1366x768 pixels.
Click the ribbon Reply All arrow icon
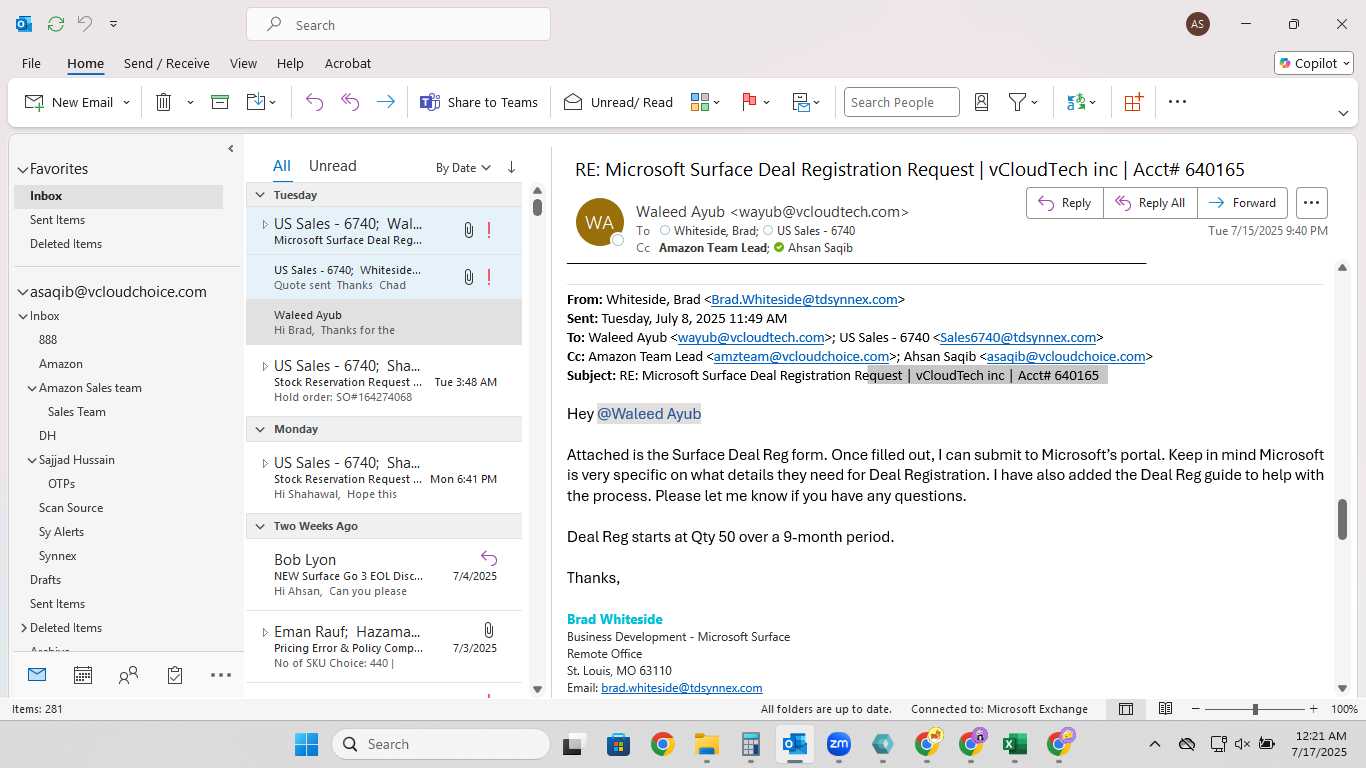pos(350,102)
